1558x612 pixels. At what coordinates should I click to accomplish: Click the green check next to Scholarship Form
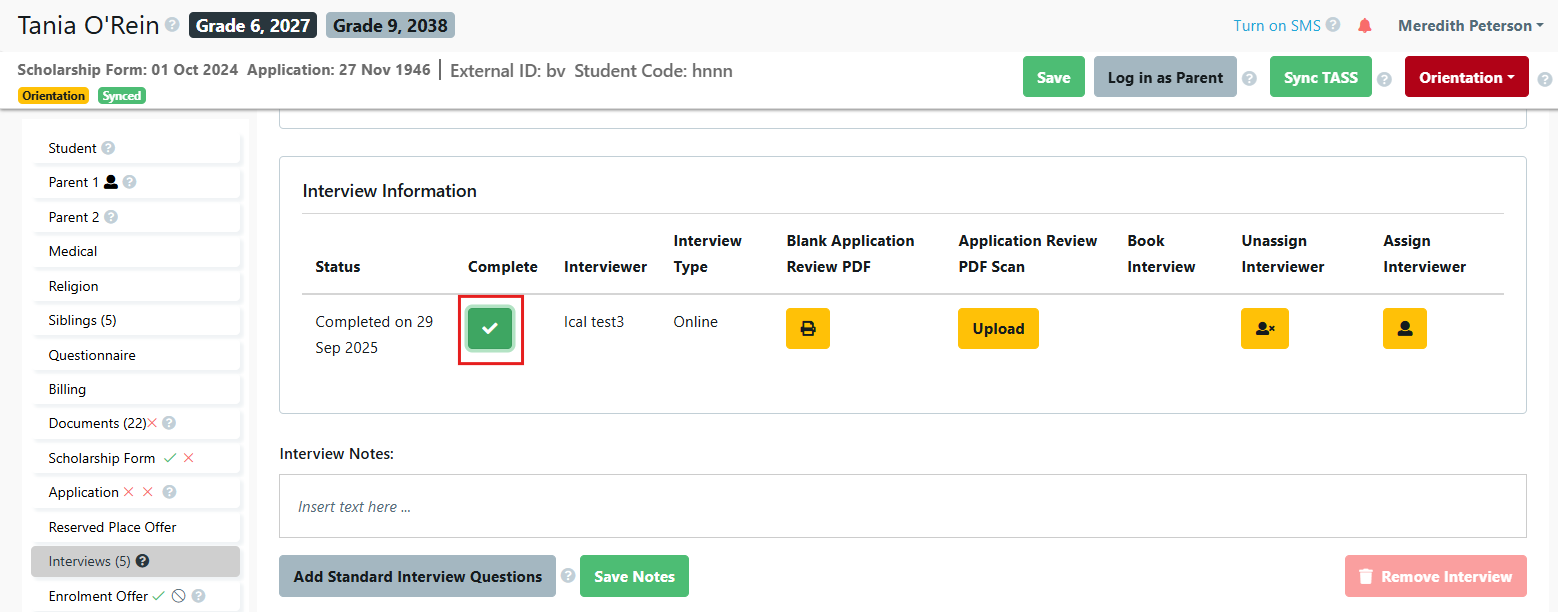[169, 458]
